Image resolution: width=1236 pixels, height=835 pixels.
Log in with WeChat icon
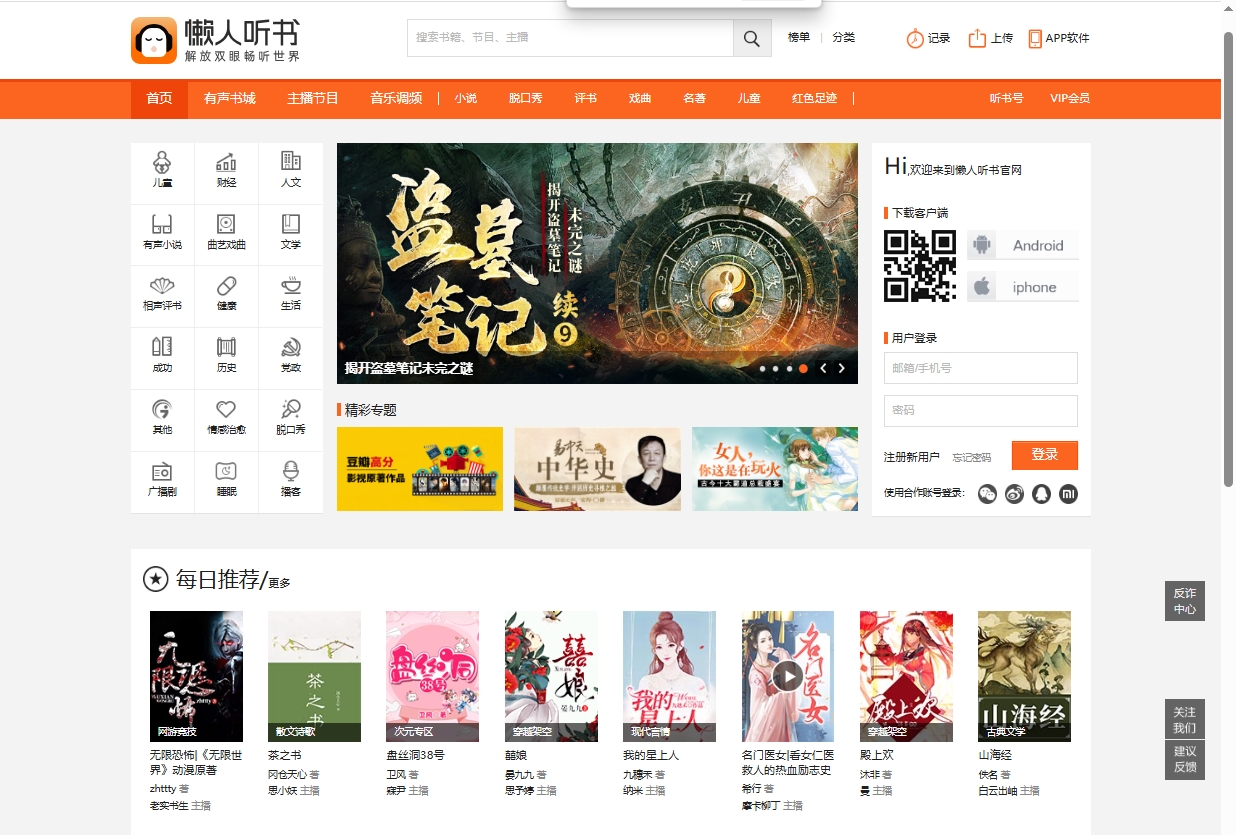(x=987, y=494)
